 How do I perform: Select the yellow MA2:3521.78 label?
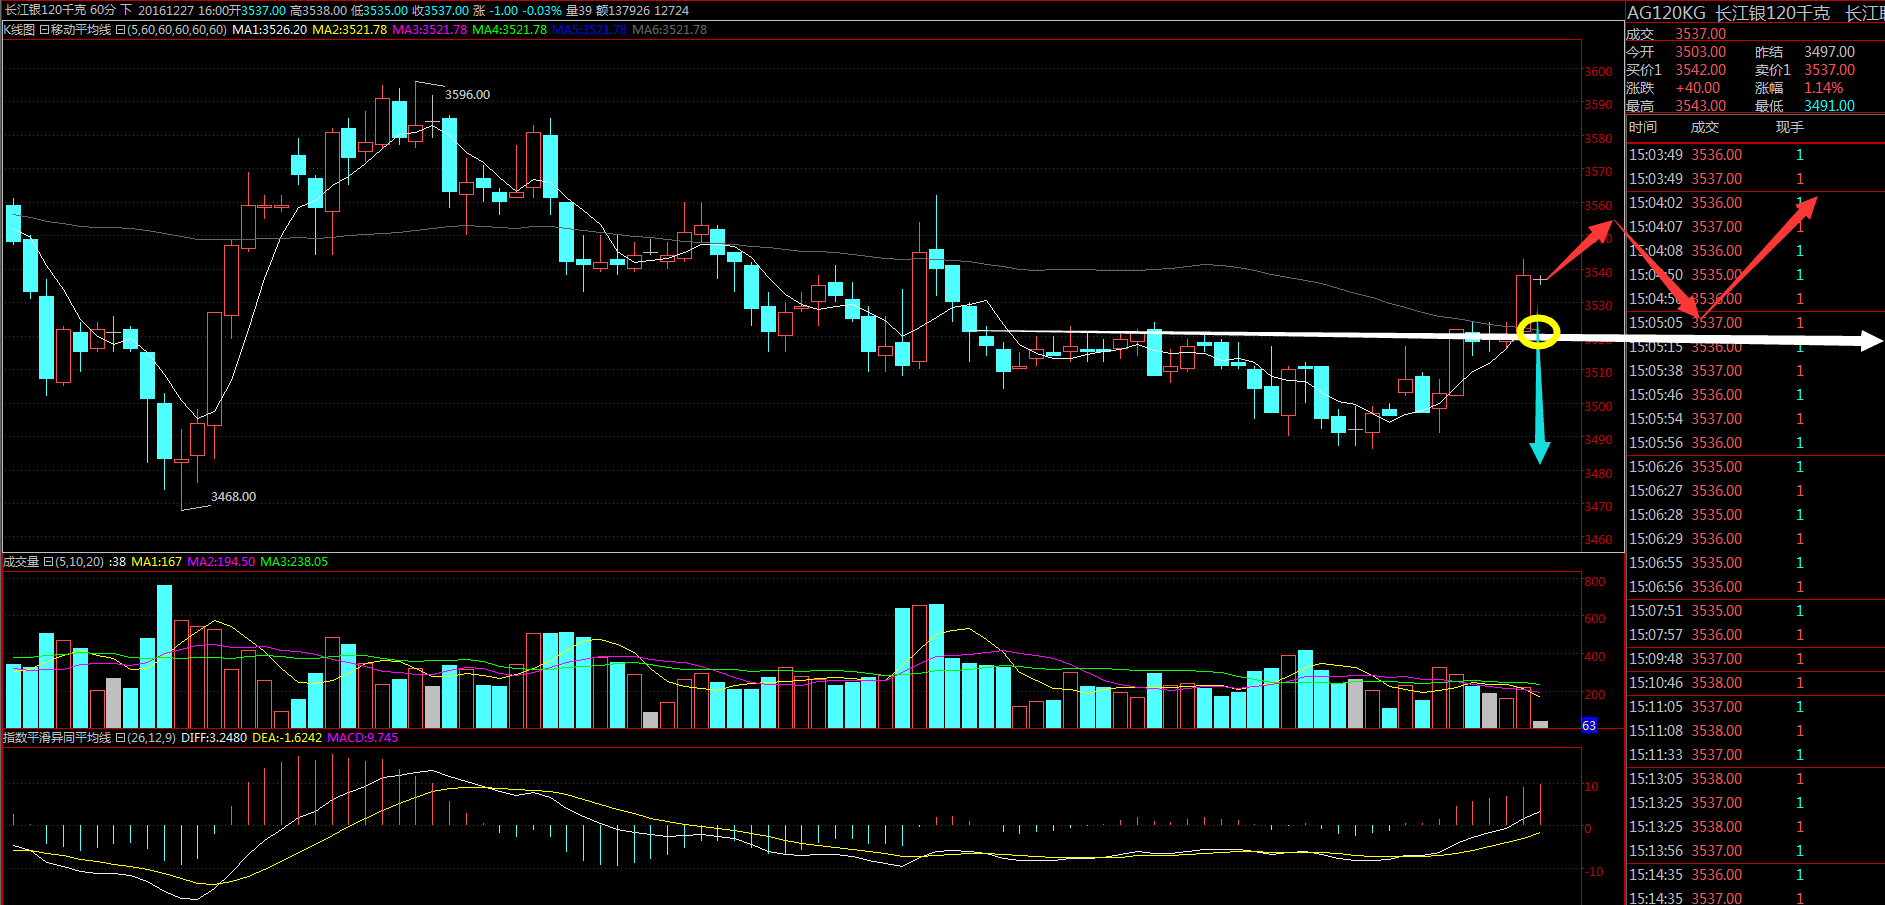point(349,30)
